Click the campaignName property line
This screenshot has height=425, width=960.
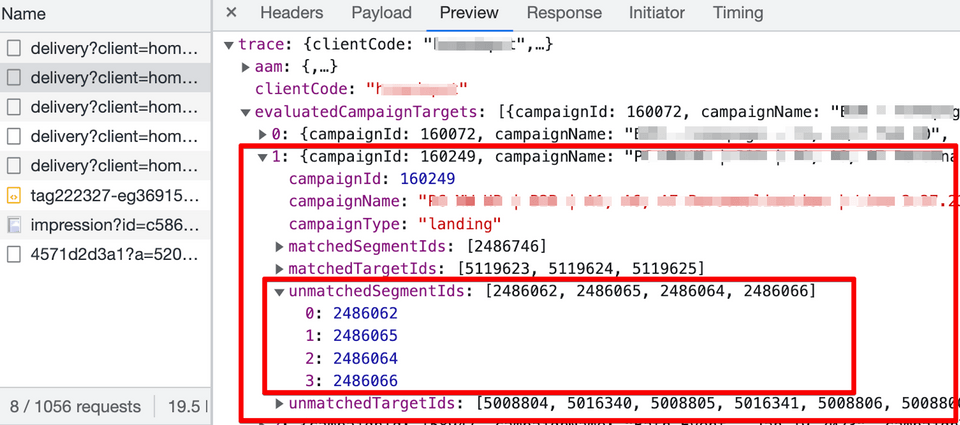(x=624, y=201)
